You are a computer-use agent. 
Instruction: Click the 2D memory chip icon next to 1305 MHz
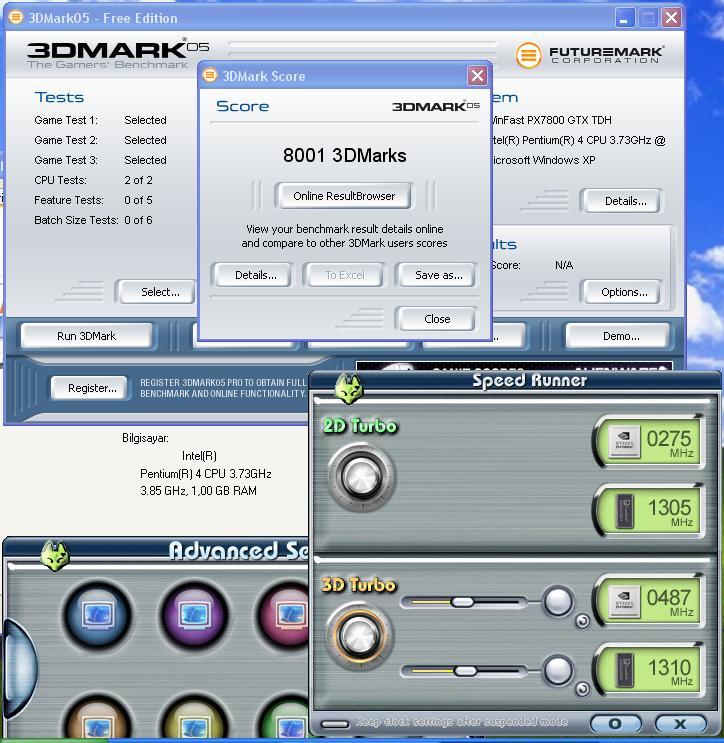[x=624, y=511]
